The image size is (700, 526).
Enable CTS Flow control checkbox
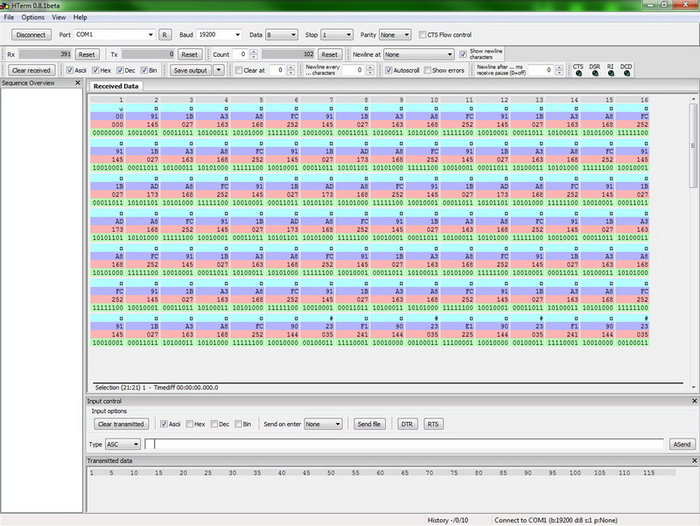(x=421, y=34)
